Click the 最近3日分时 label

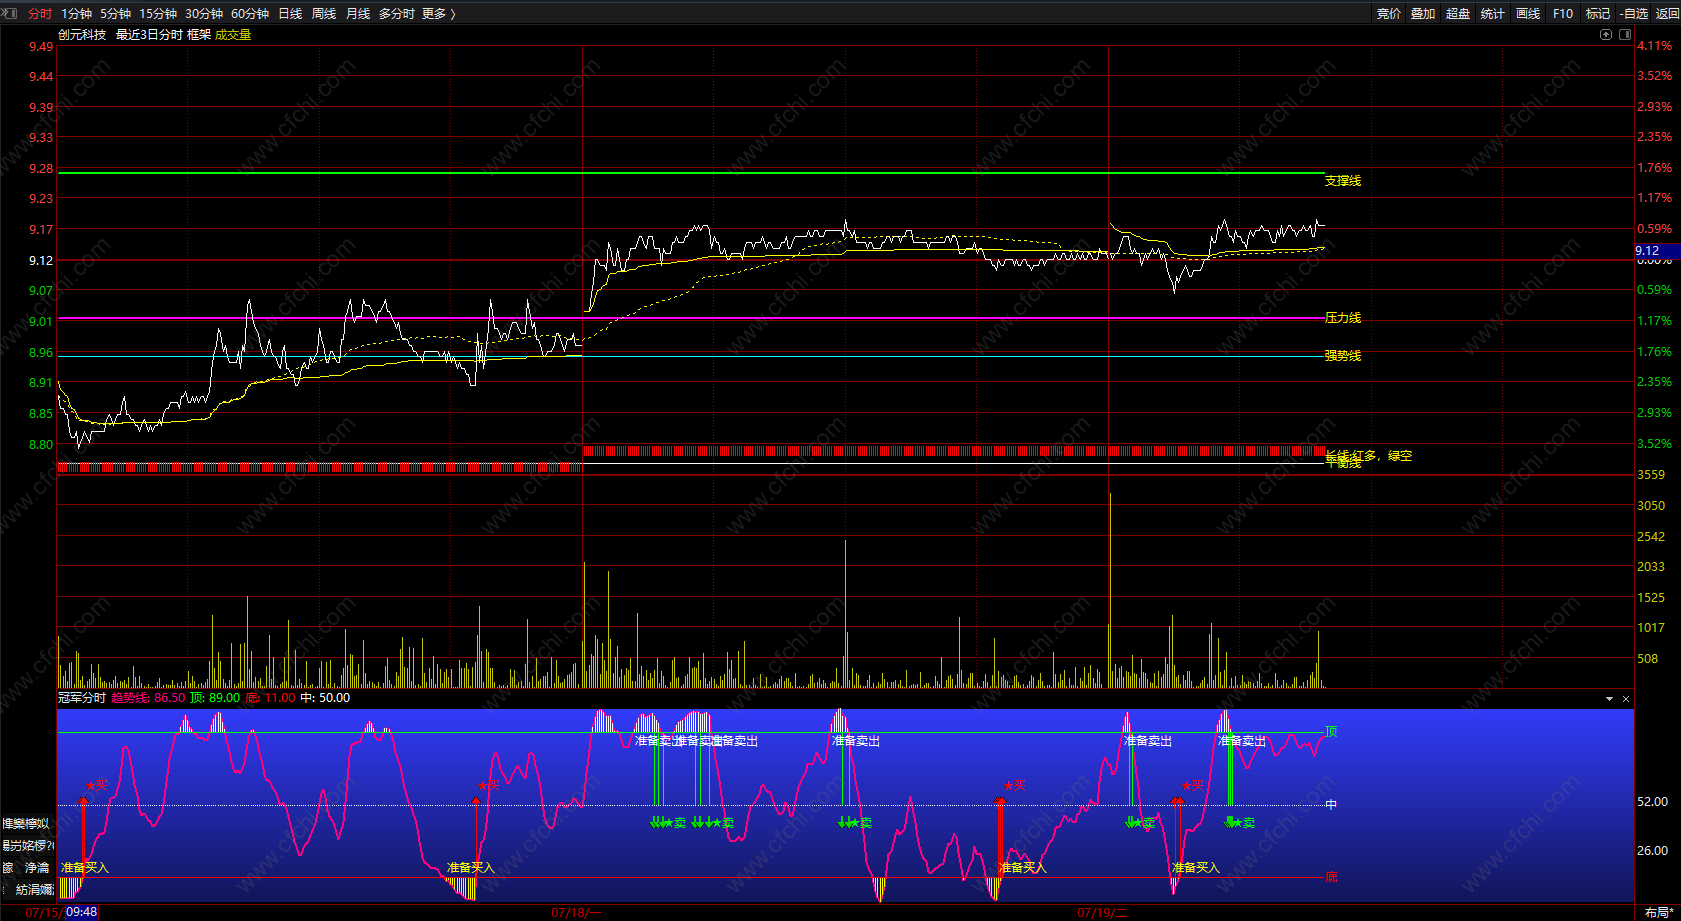[x=149, y=35]
